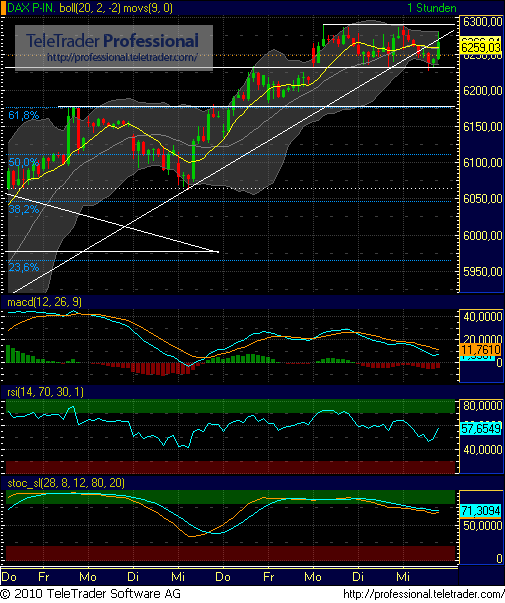The image size is (505, 603).
Task: Click the stochastic 50,0000 axis label
Action: [482, 526]
